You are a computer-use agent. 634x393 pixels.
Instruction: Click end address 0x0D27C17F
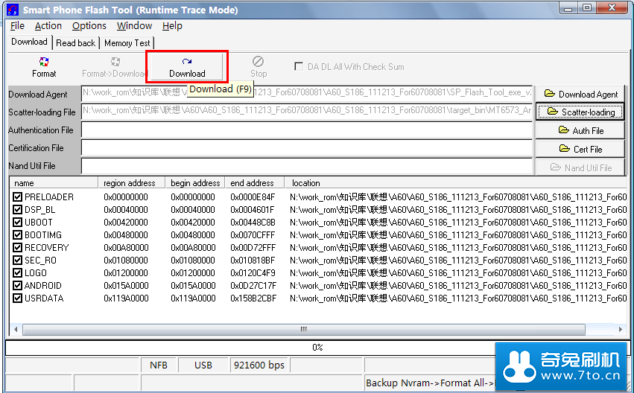point(254,285)
